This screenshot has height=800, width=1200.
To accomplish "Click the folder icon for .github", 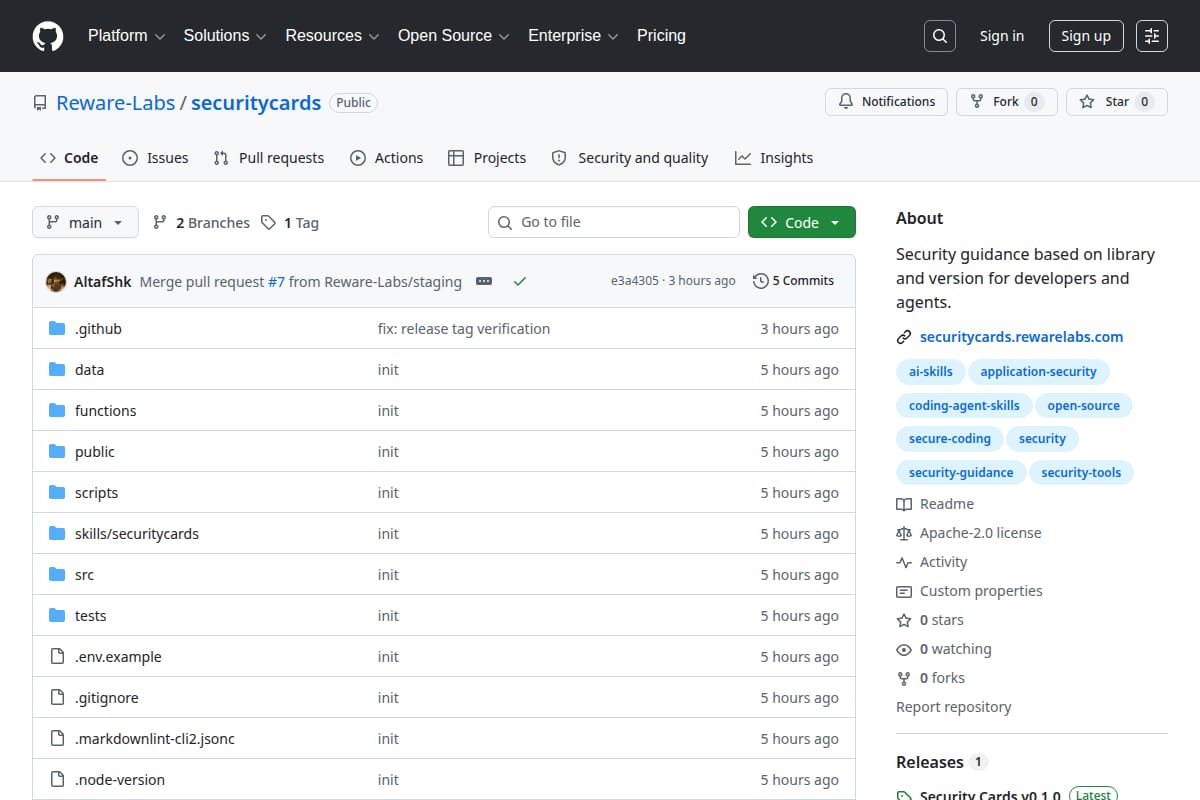I will (x=57, y=328).
